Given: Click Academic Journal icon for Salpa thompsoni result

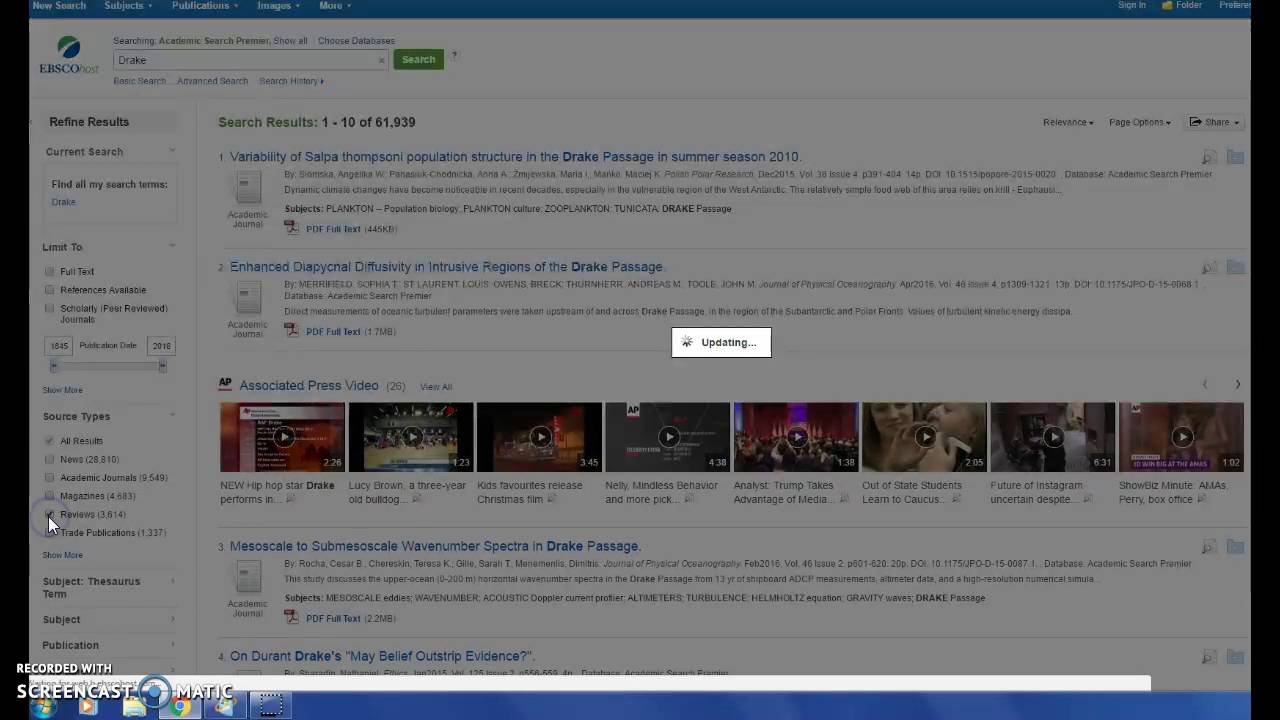Looking at the screenshot, I should 247,188.
